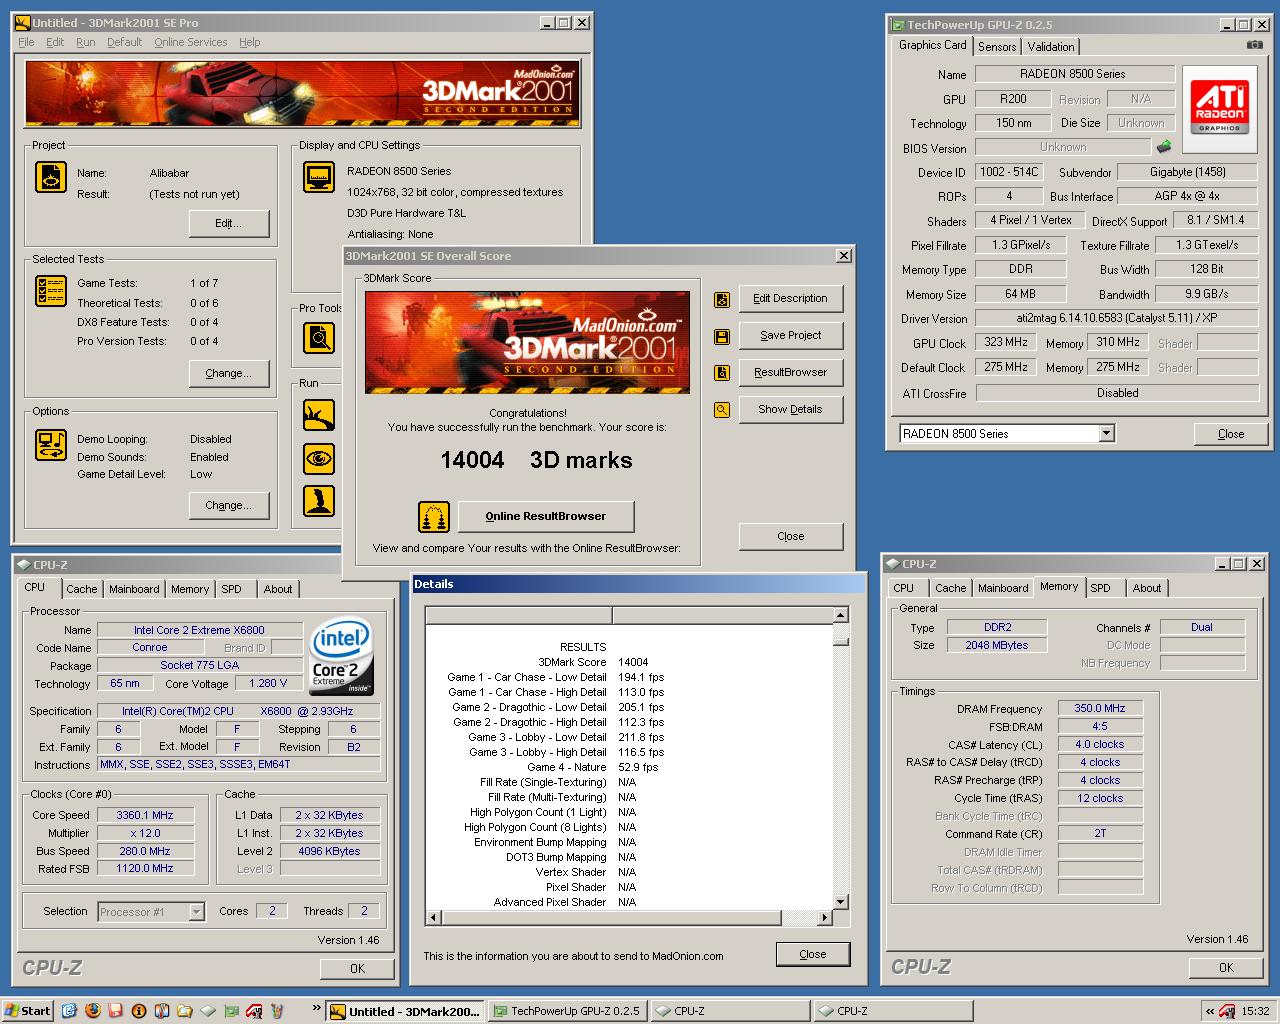Image resolution: width=1280 pixels, height=1024 pixels.
Task: Click the icon left of Online ResultBrowser
Action: pos(434,517)
